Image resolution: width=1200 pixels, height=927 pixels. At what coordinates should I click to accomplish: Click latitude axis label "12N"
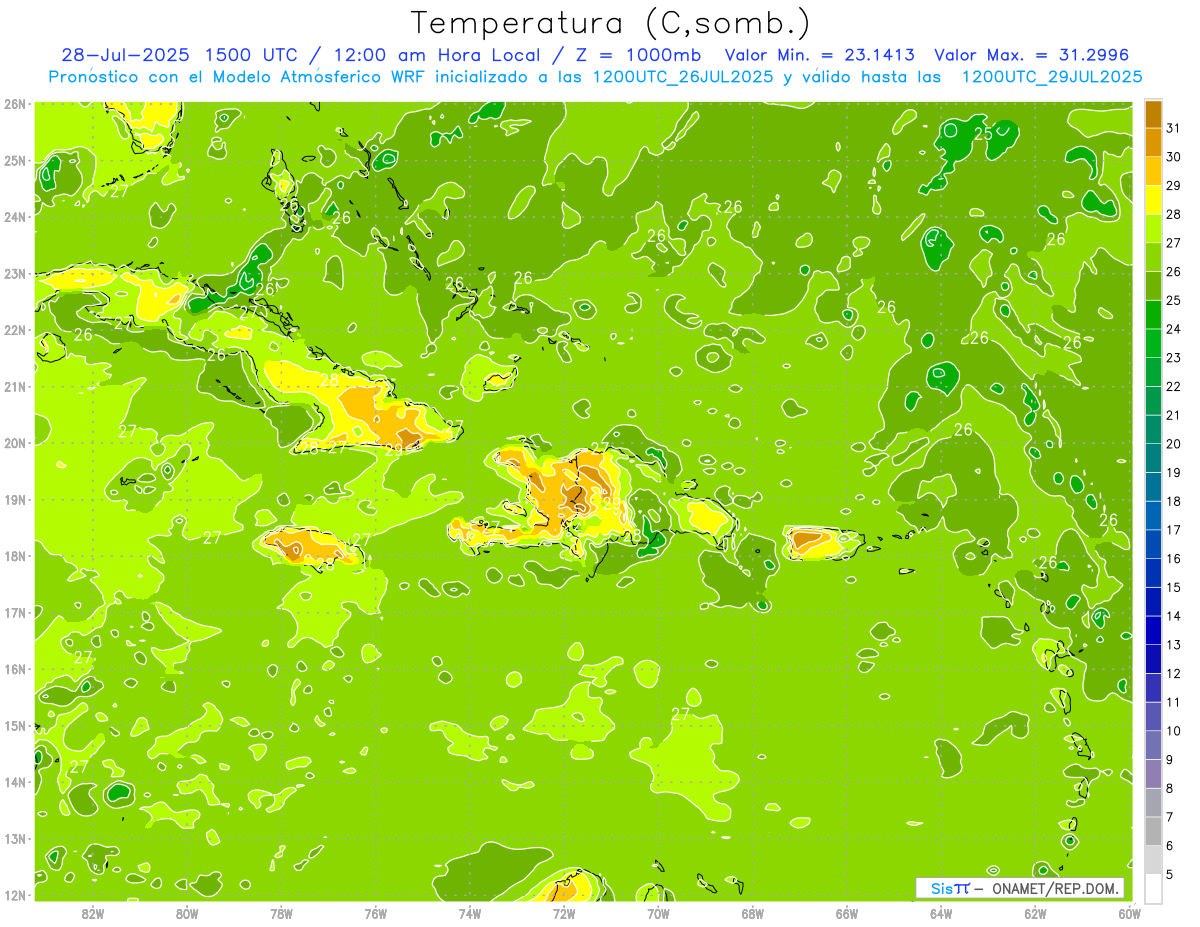14,895
